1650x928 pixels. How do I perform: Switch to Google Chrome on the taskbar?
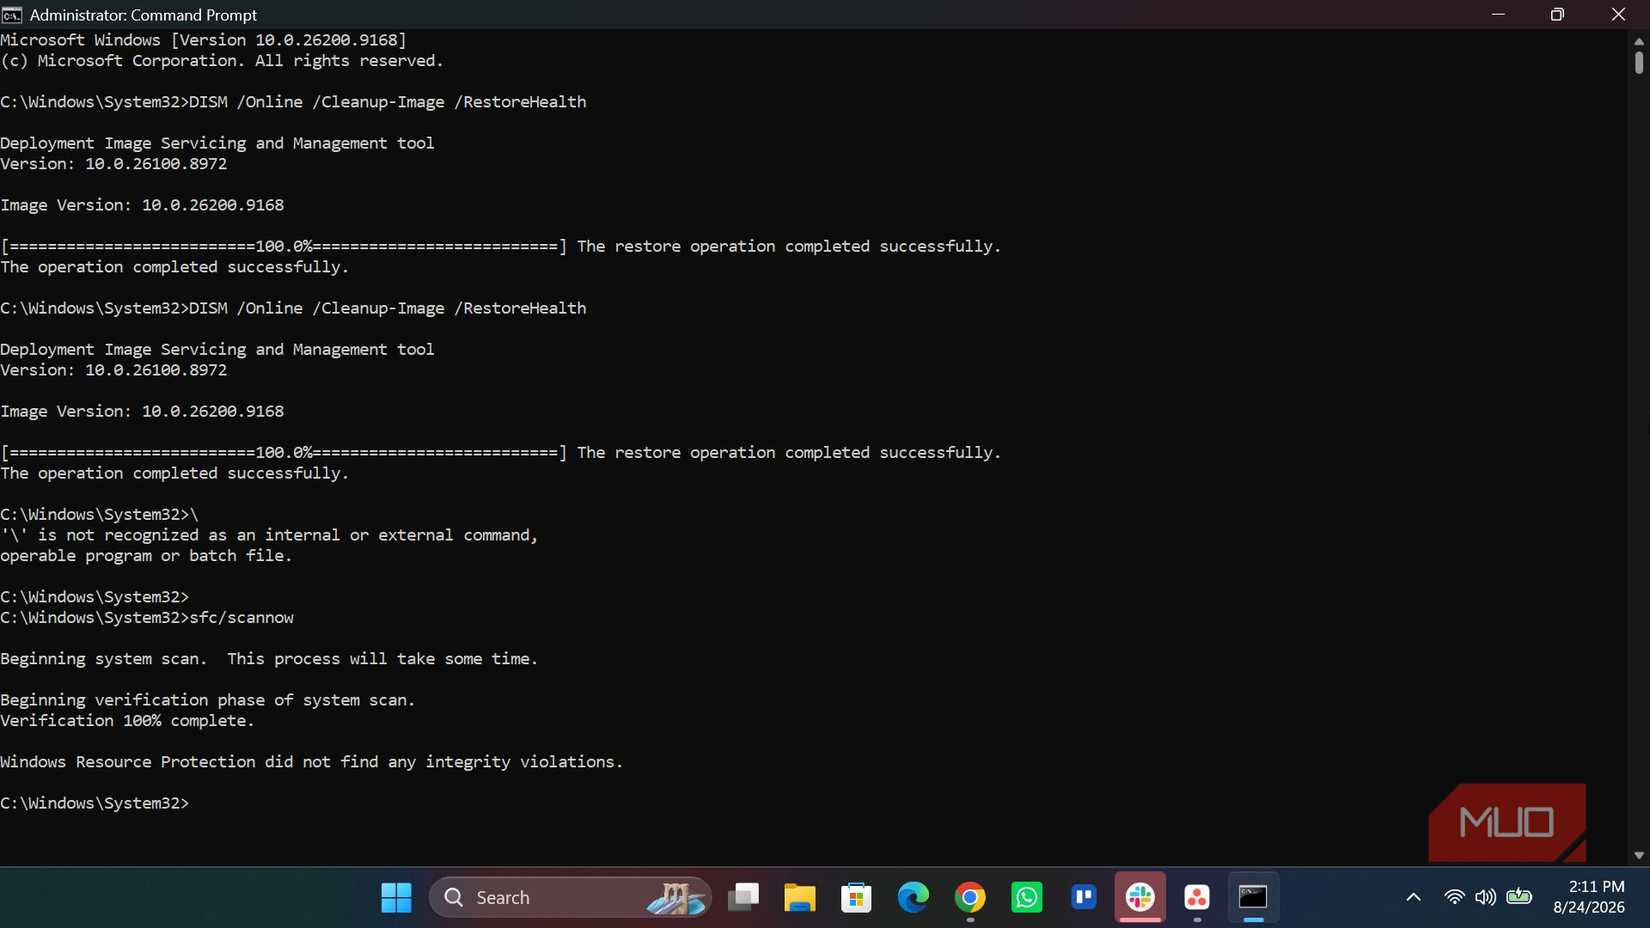pos(970,897)
